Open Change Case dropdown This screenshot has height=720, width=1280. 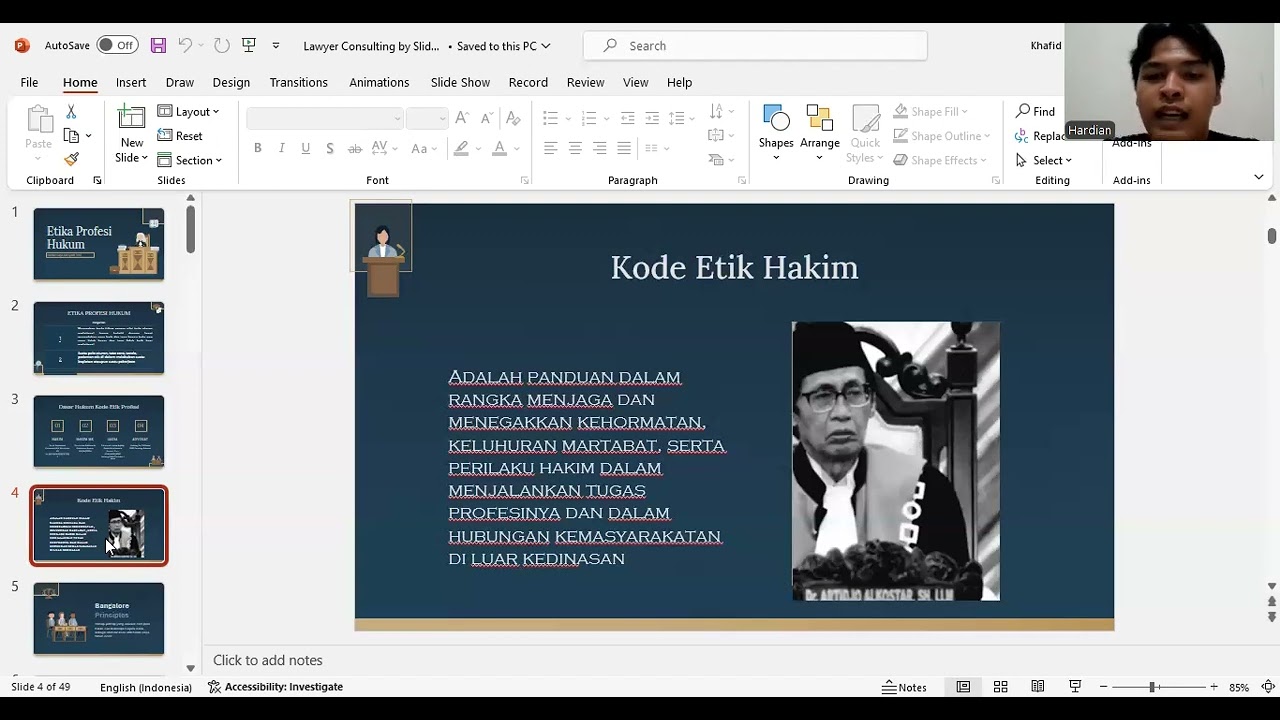[424, 148]
